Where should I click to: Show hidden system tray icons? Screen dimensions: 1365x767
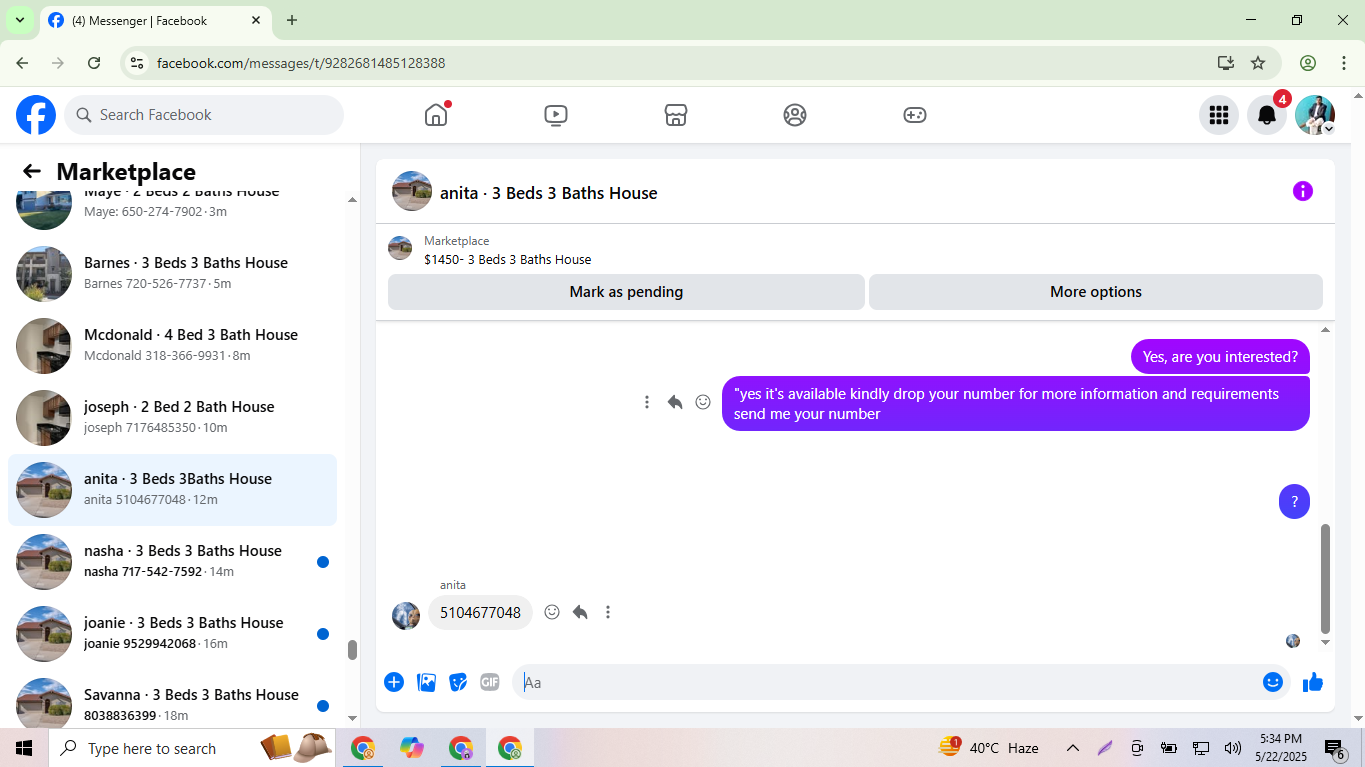coord(1072,748)
